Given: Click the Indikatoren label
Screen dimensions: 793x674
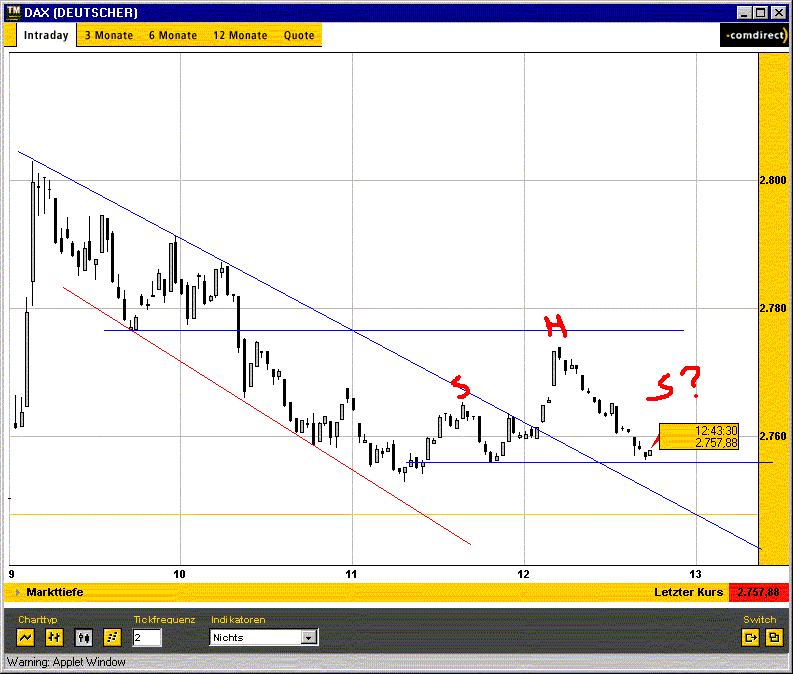Looking at the screenshot, I should coord(238,619).
